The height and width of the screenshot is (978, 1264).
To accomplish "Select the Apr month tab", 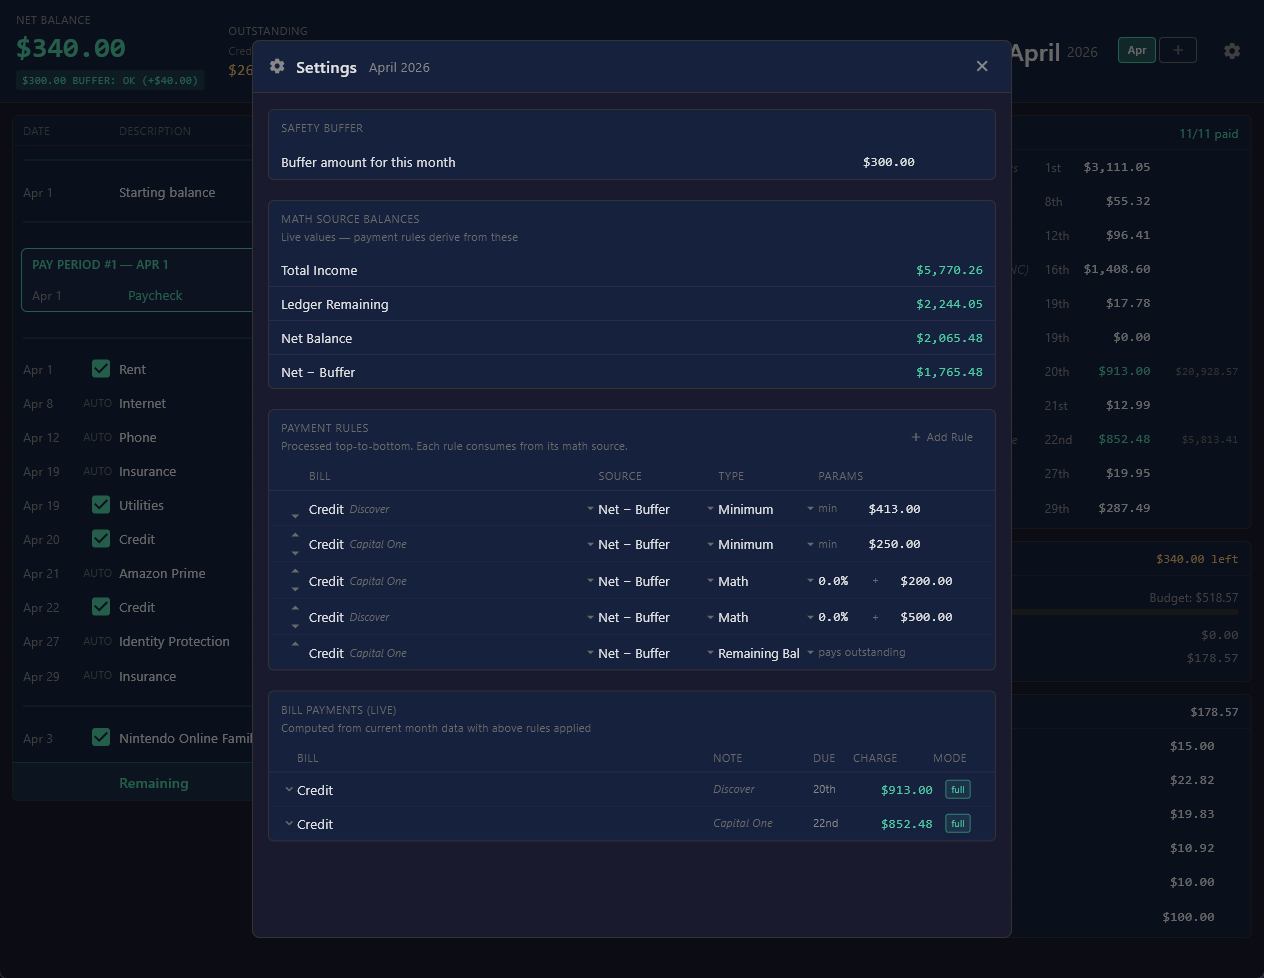I will [x=1137, y=50].
